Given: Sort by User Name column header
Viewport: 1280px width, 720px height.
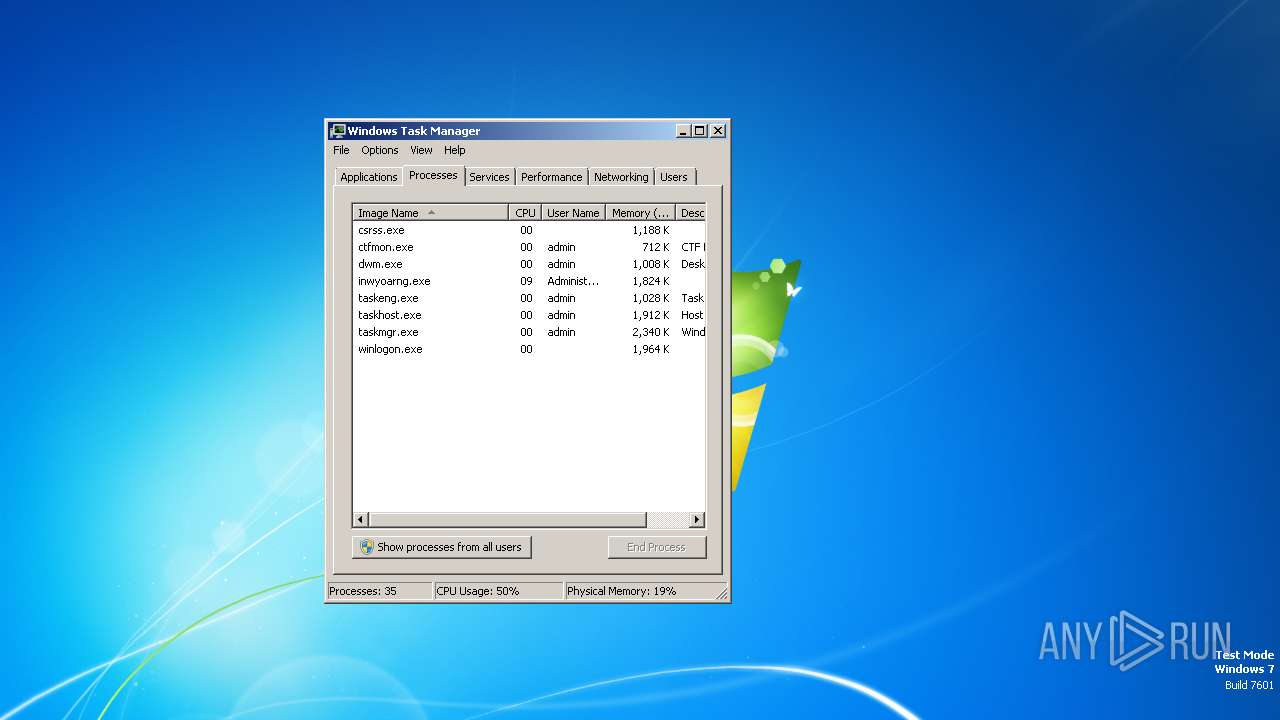Looking at the screenshot, I should 573,213.
